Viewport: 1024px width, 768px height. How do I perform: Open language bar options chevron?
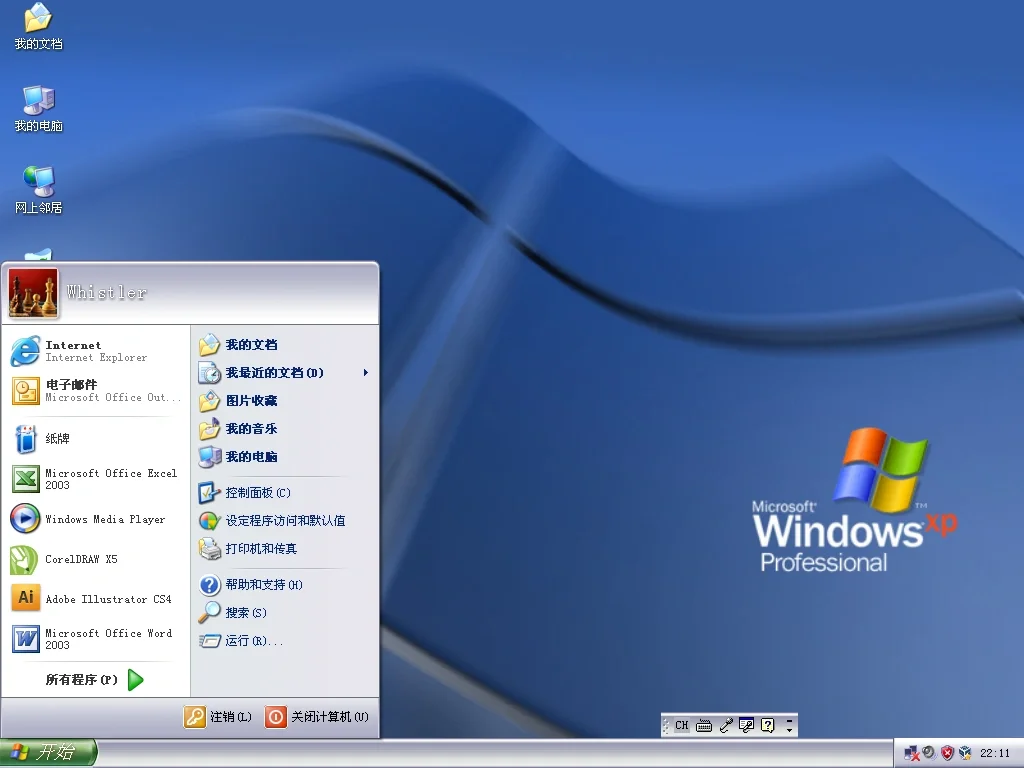[787, 726]
